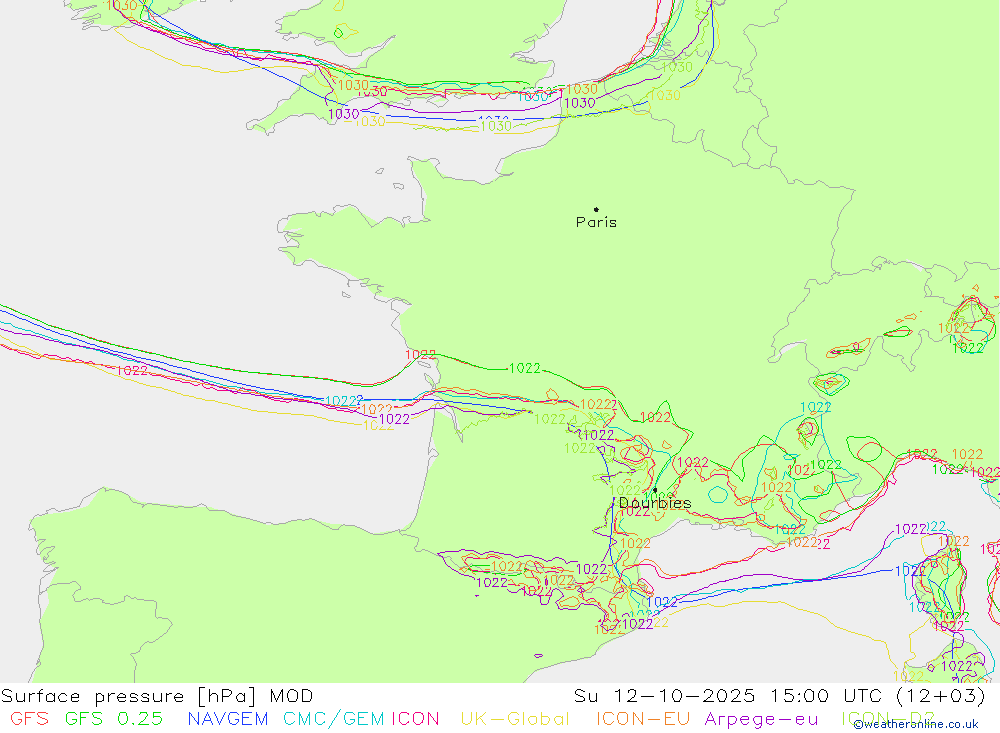The image size is (1000, 733).
Task: Select the yellow UK-Global legend entry
Action: 515,719
